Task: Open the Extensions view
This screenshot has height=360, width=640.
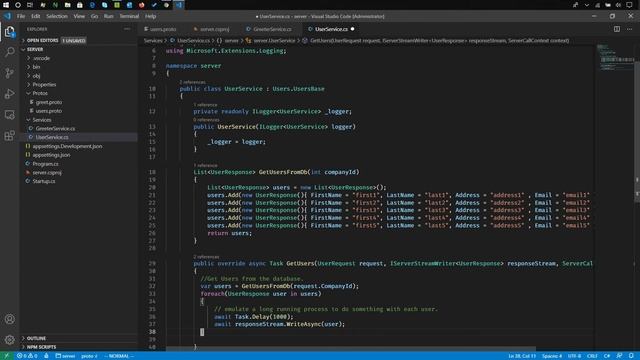Action: [10, 136]
